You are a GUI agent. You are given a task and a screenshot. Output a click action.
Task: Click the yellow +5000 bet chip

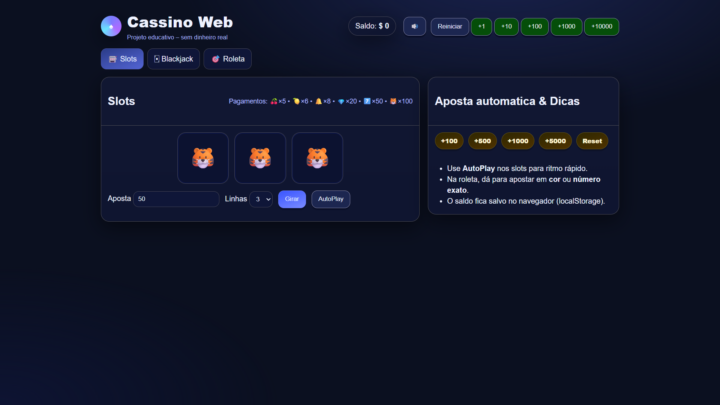click(555, 141)
